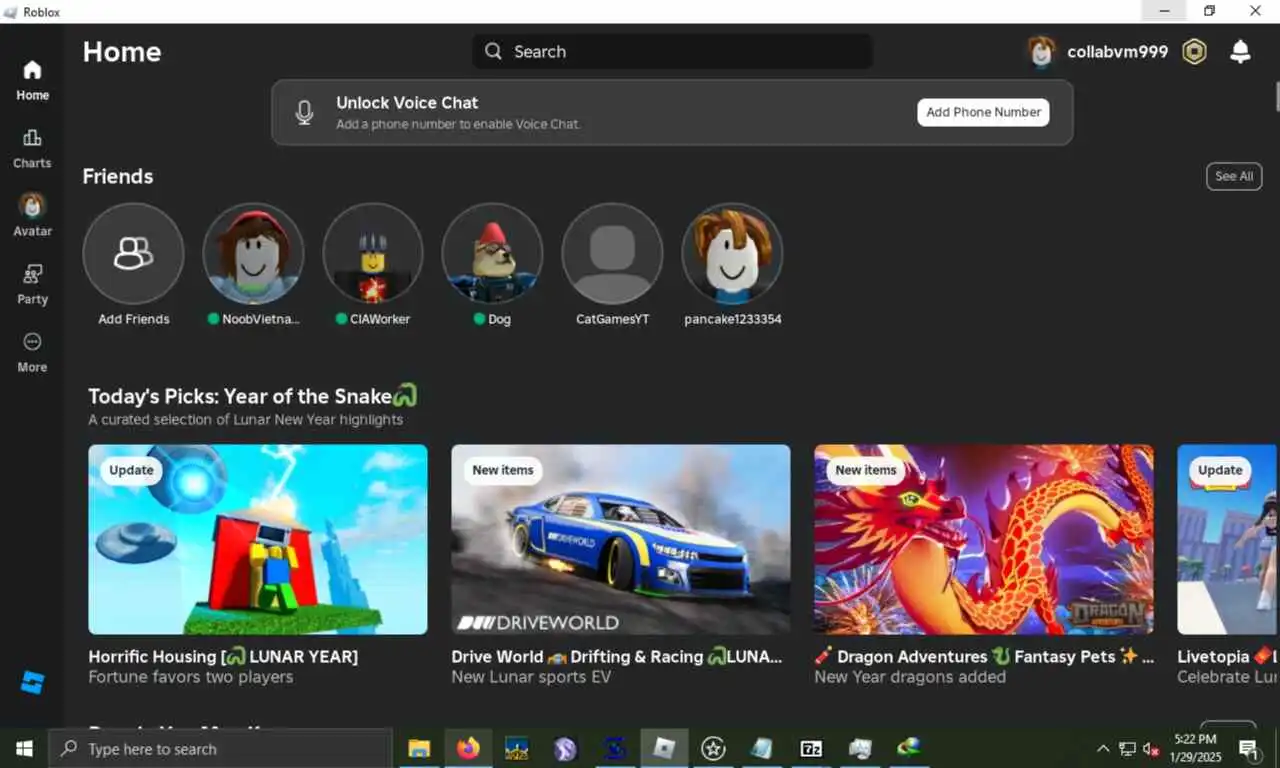
Task: Click the Add Friends circle icon
Action: coord(133,253)
